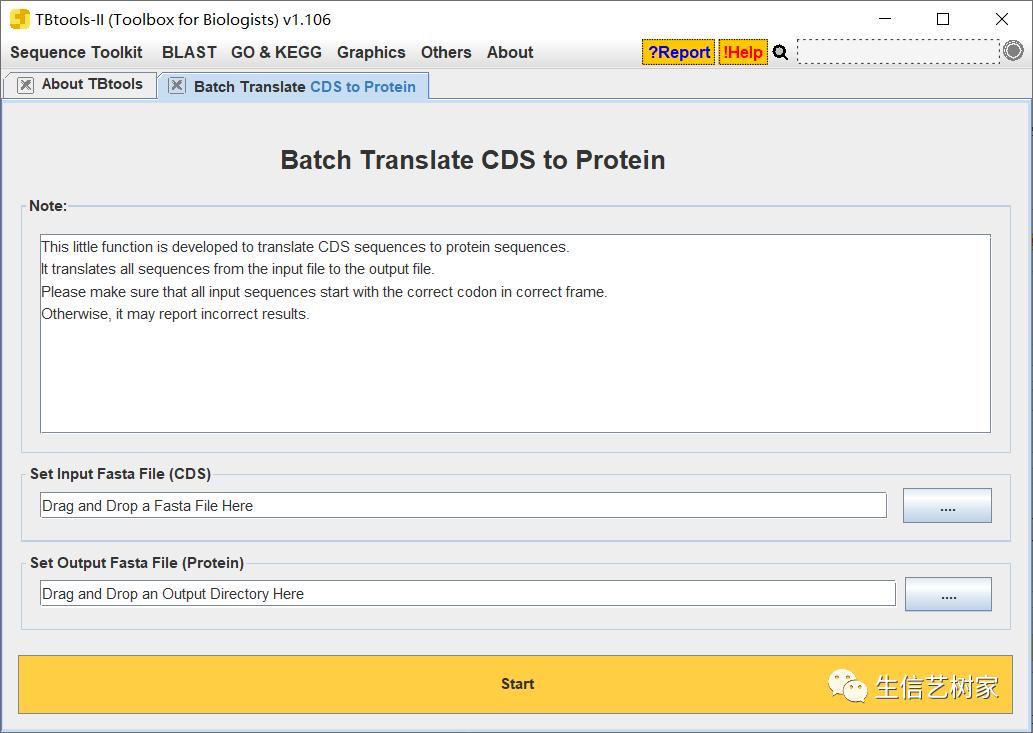This screenshot has height=733, width=1033.
Task: Click the yellow Start button
Action: pyautogui.click(x=515, y=684)
